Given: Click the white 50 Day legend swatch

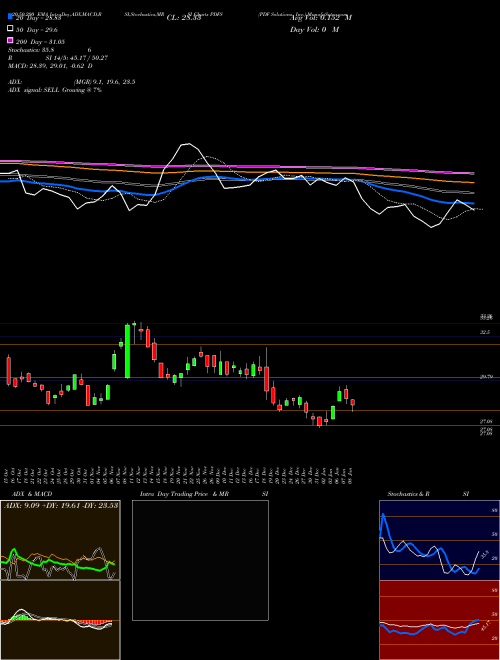Looking at the screenshot, I should coord(10,29).
